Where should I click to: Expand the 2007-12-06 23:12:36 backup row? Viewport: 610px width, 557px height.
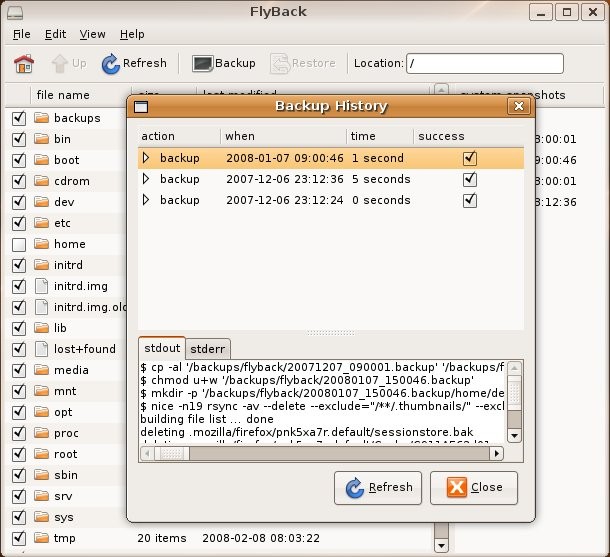click(x=146, y=179)
